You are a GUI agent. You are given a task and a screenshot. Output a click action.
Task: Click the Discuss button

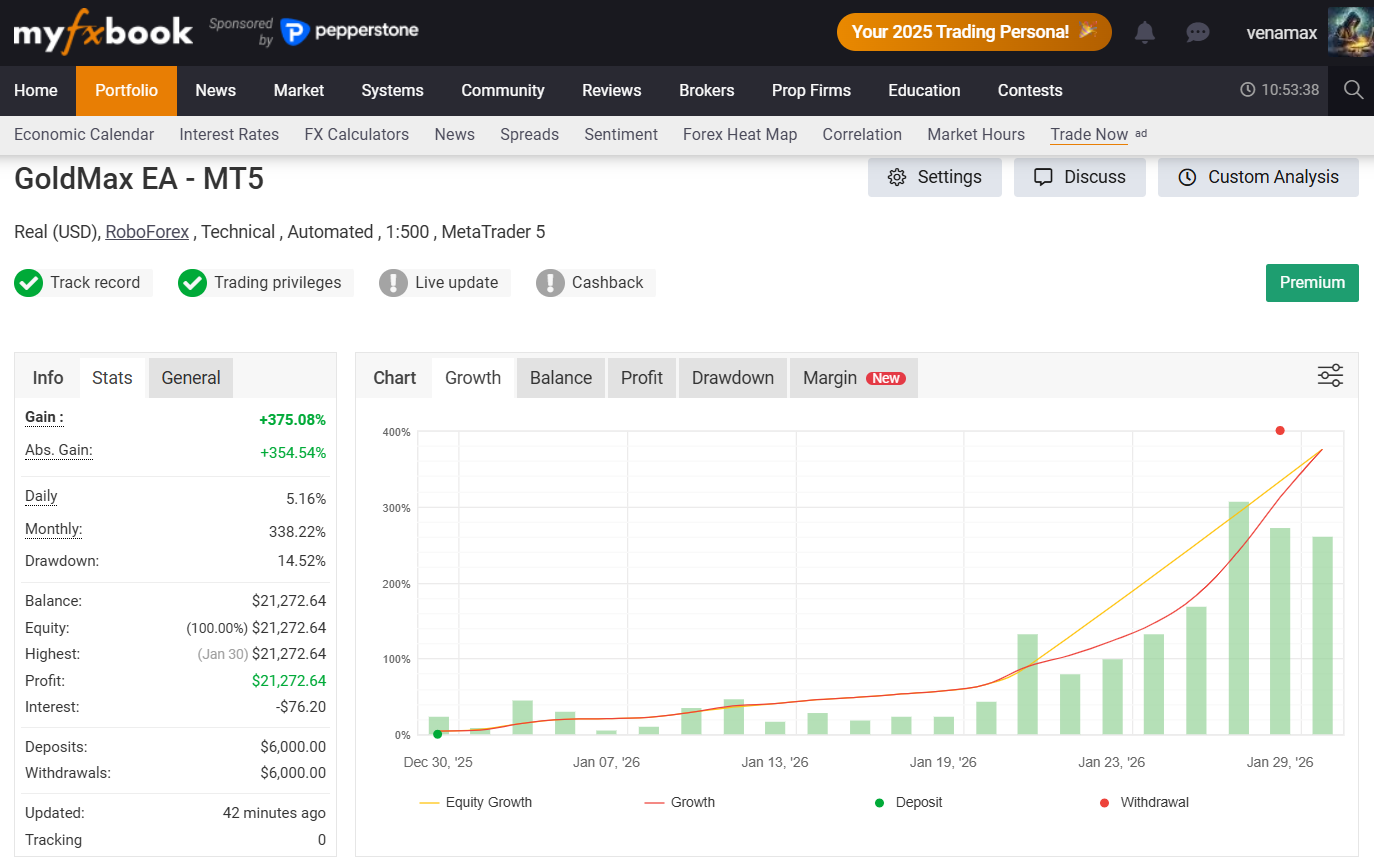click(1080, 177)
